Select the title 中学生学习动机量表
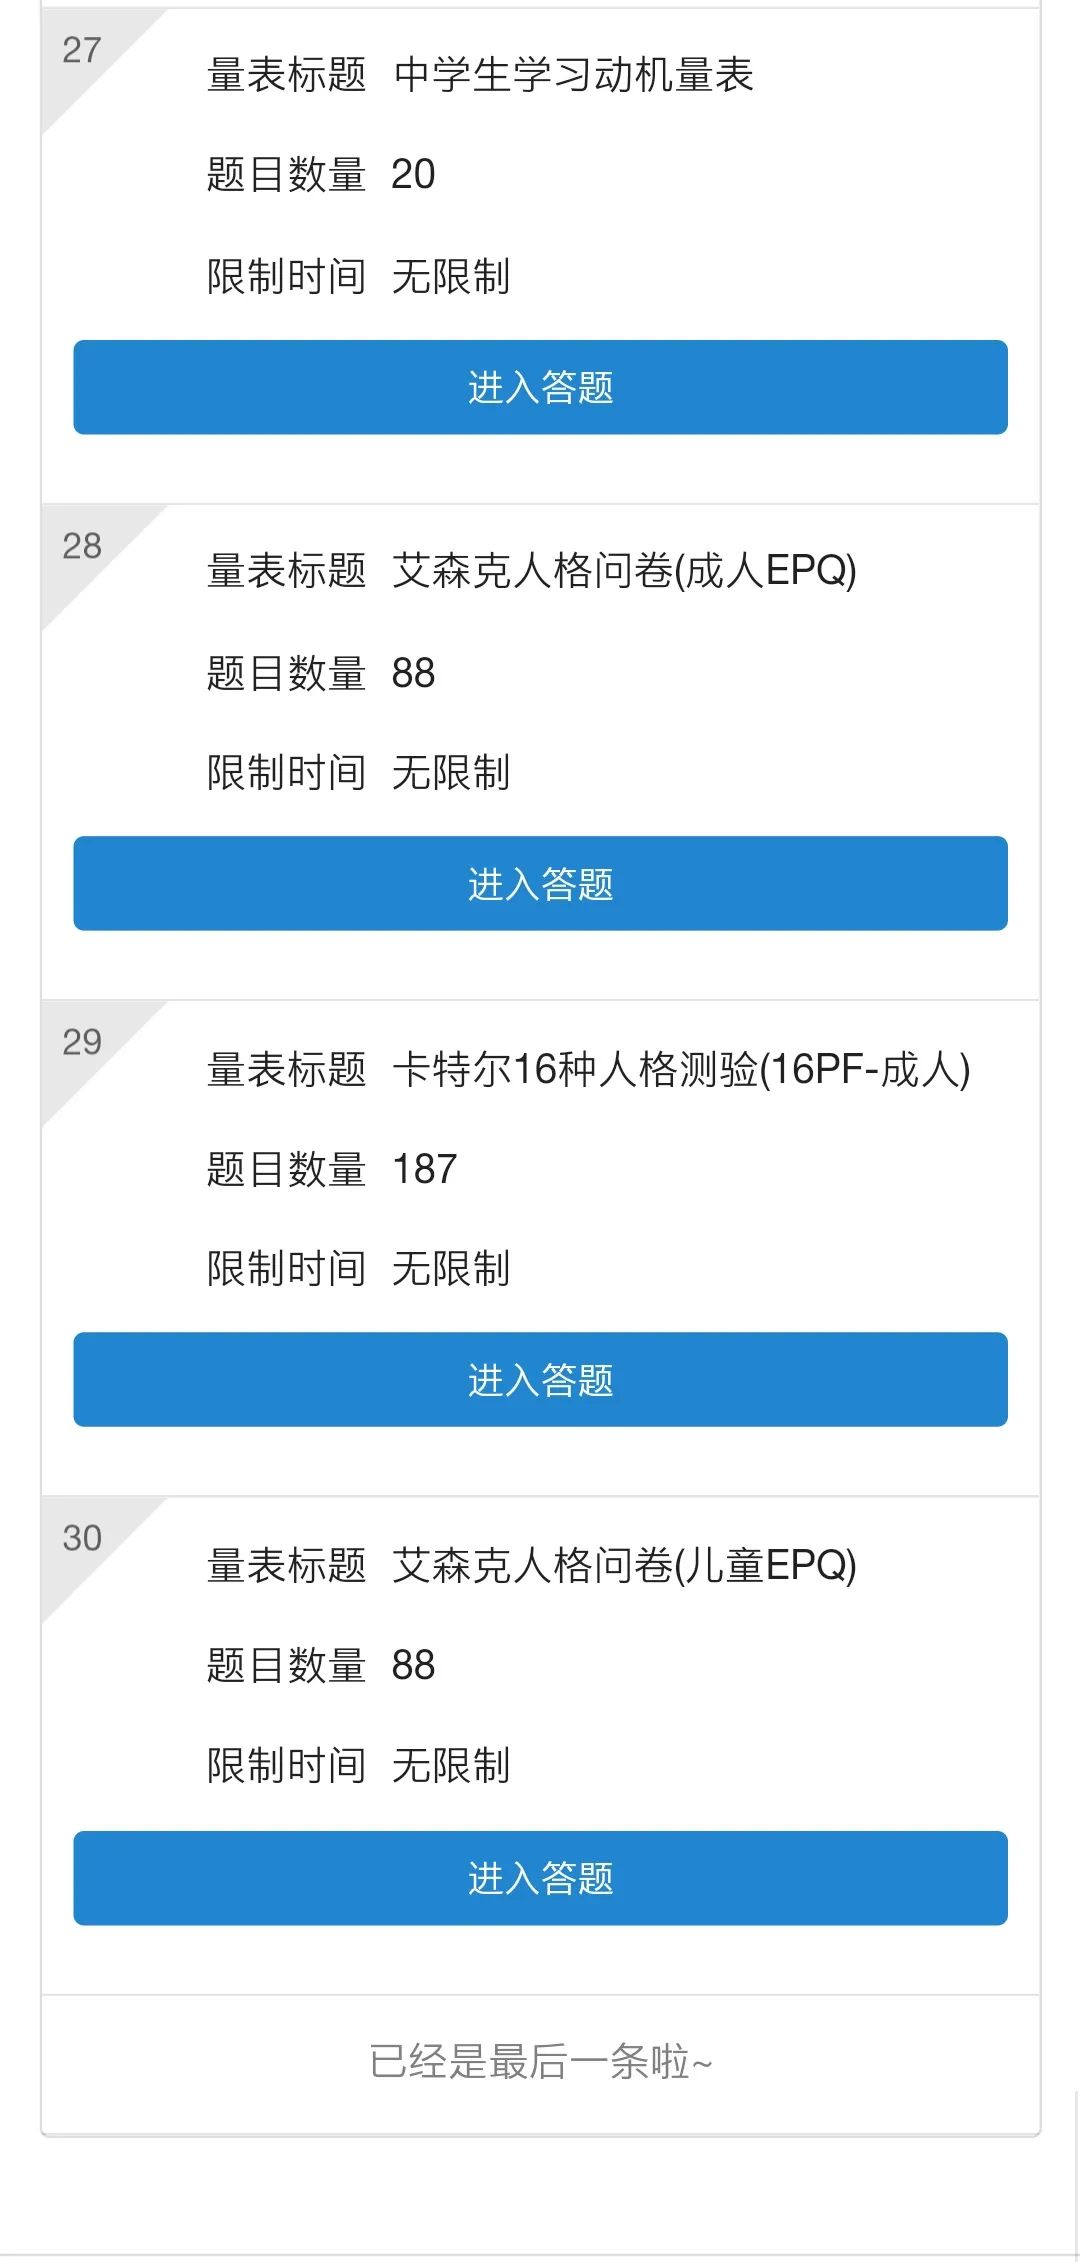1080x2262 pixels. coord(573,75)
